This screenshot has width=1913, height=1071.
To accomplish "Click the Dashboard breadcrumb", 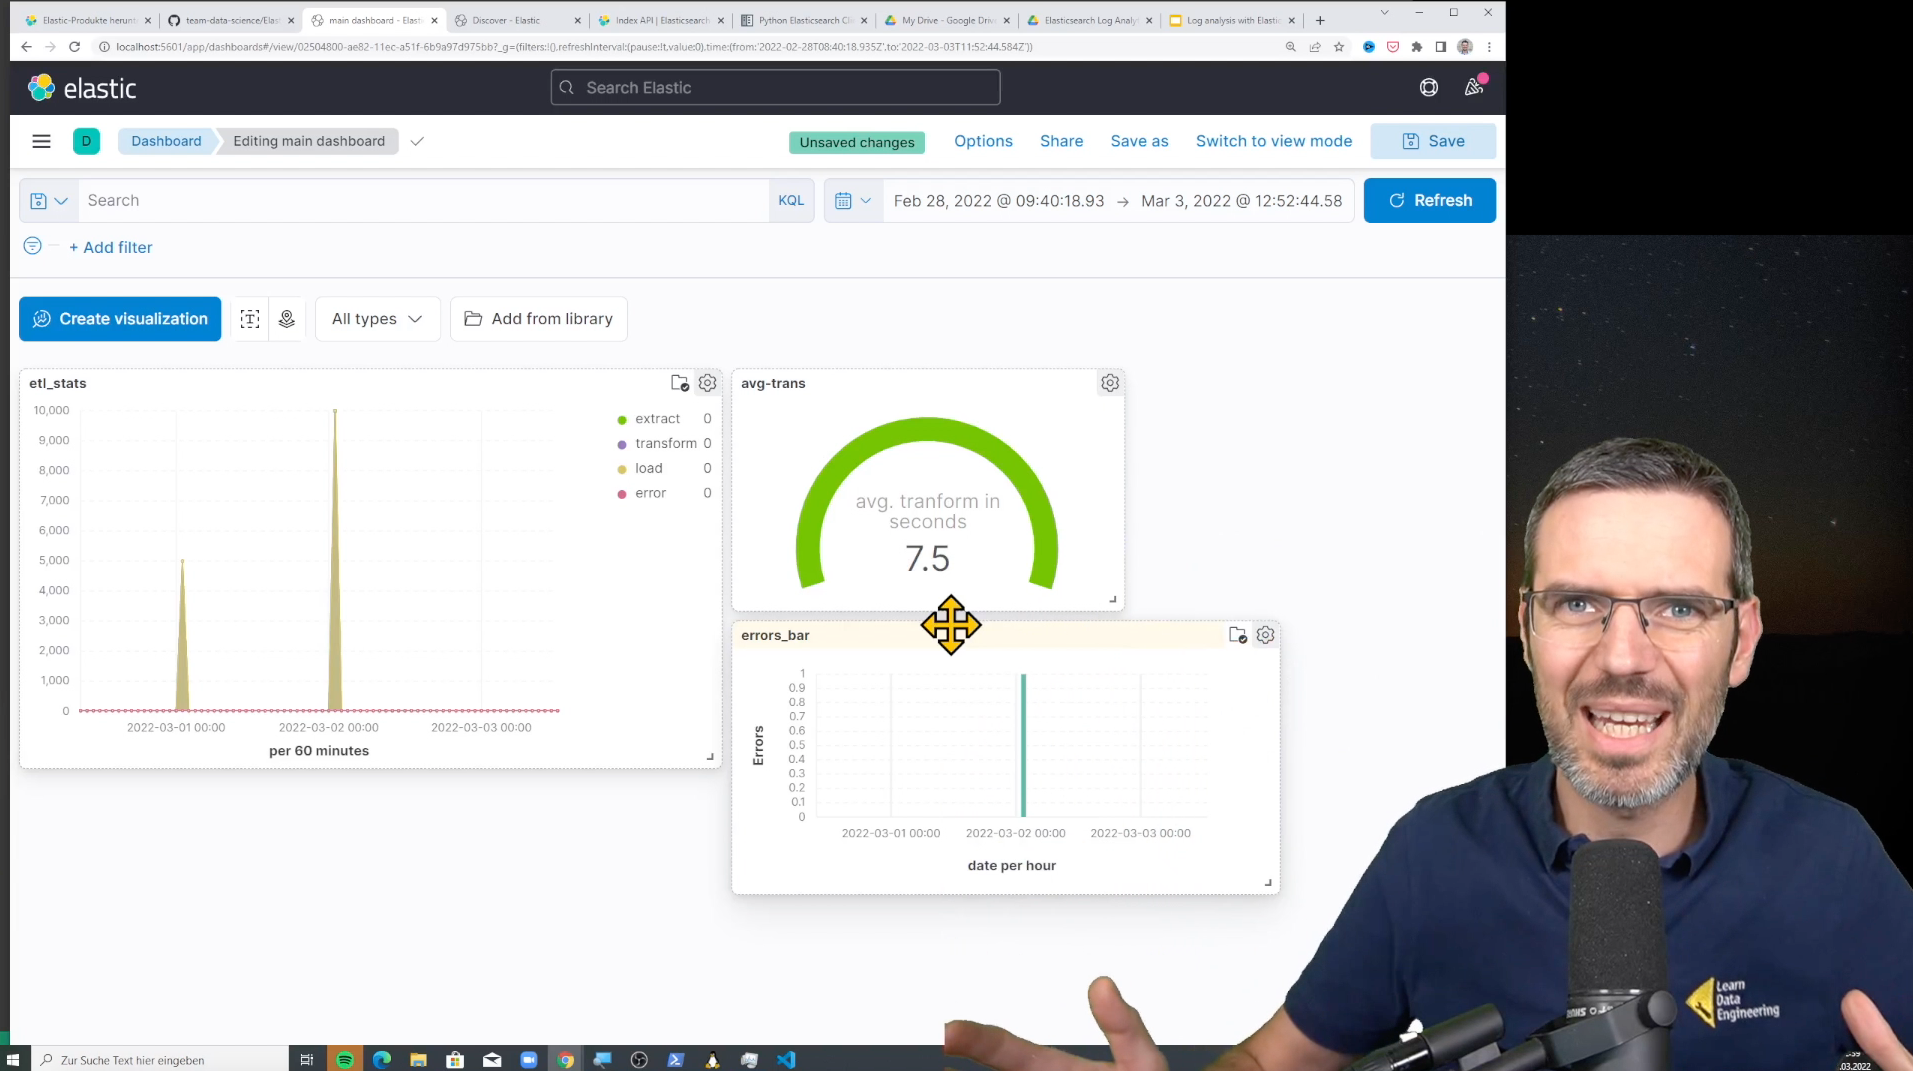I will point(166,141).
